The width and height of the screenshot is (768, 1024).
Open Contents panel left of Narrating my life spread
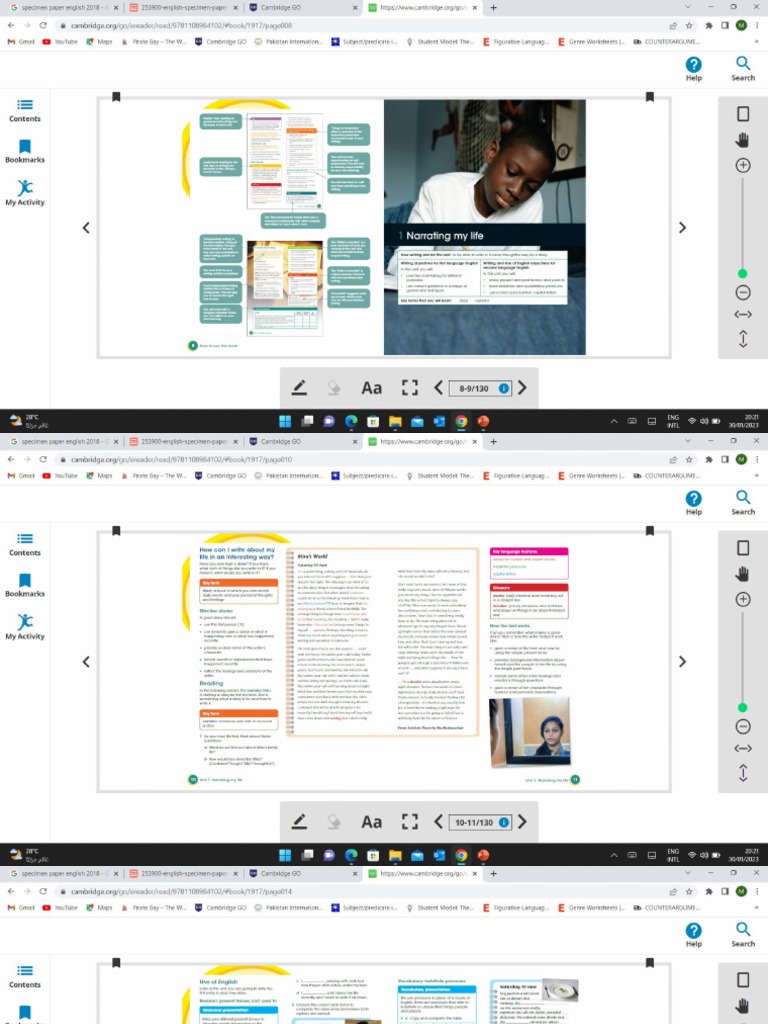click(25, 111)
